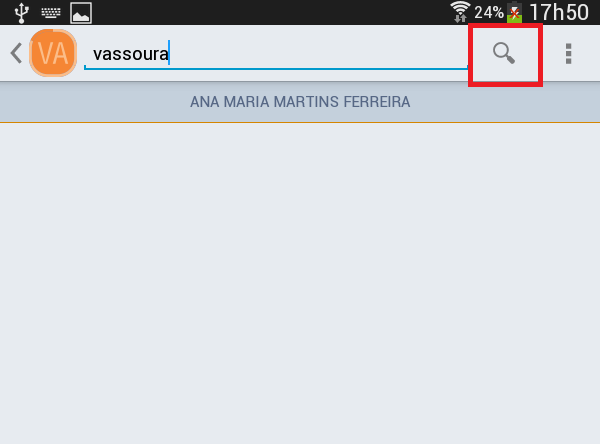
Task: Open the picture notification icon
Action: coord(81,13)
